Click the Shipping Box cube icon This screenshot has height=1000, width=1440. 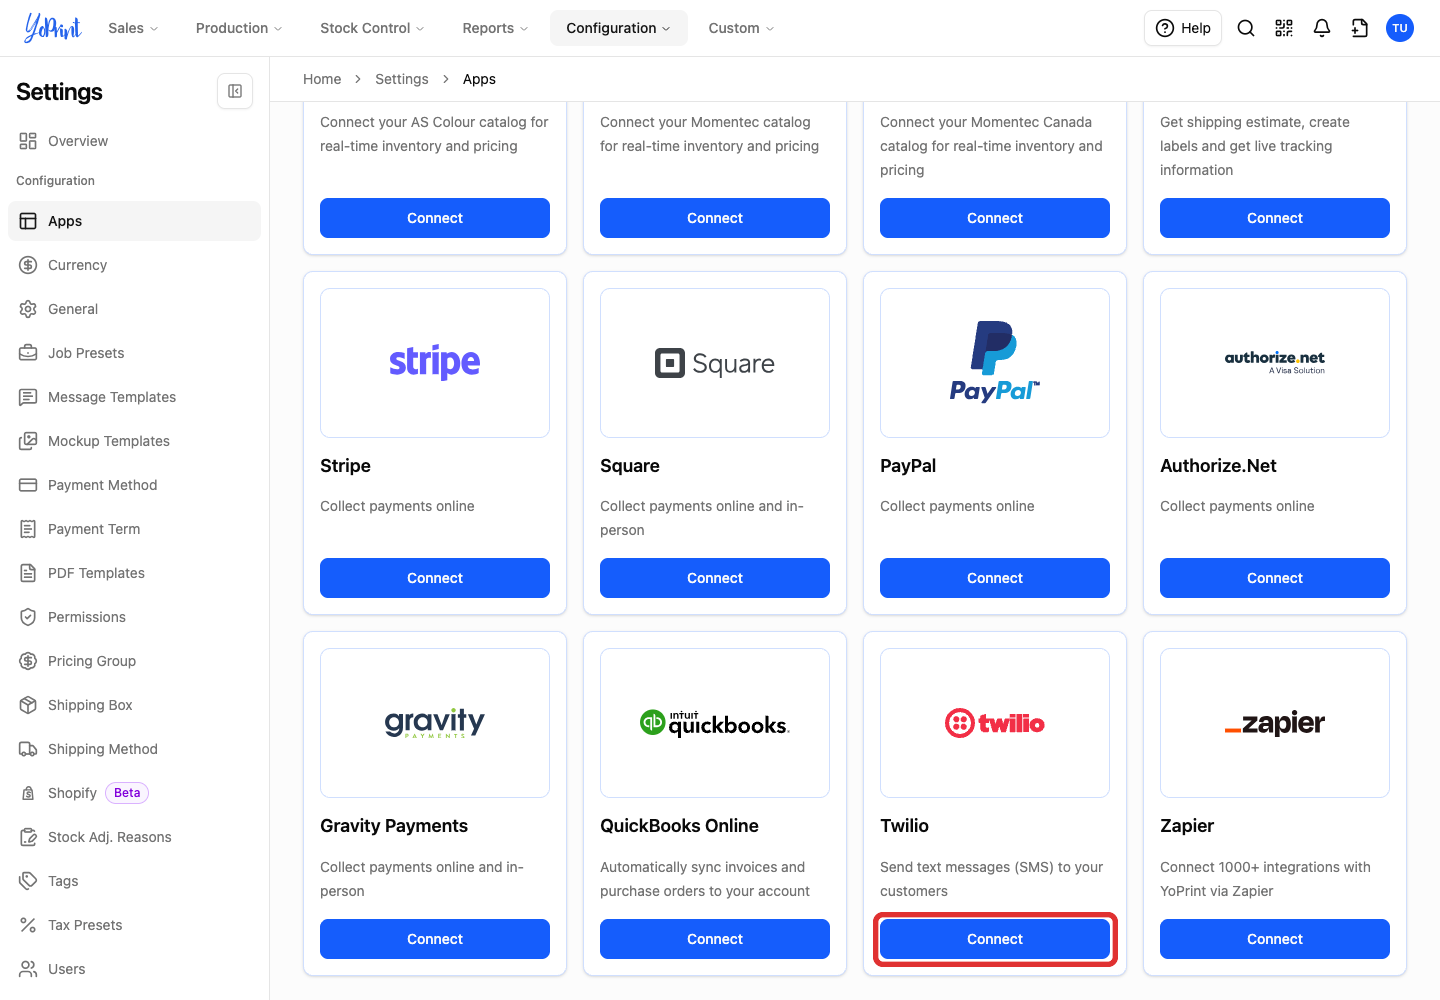tap(28, 705)
